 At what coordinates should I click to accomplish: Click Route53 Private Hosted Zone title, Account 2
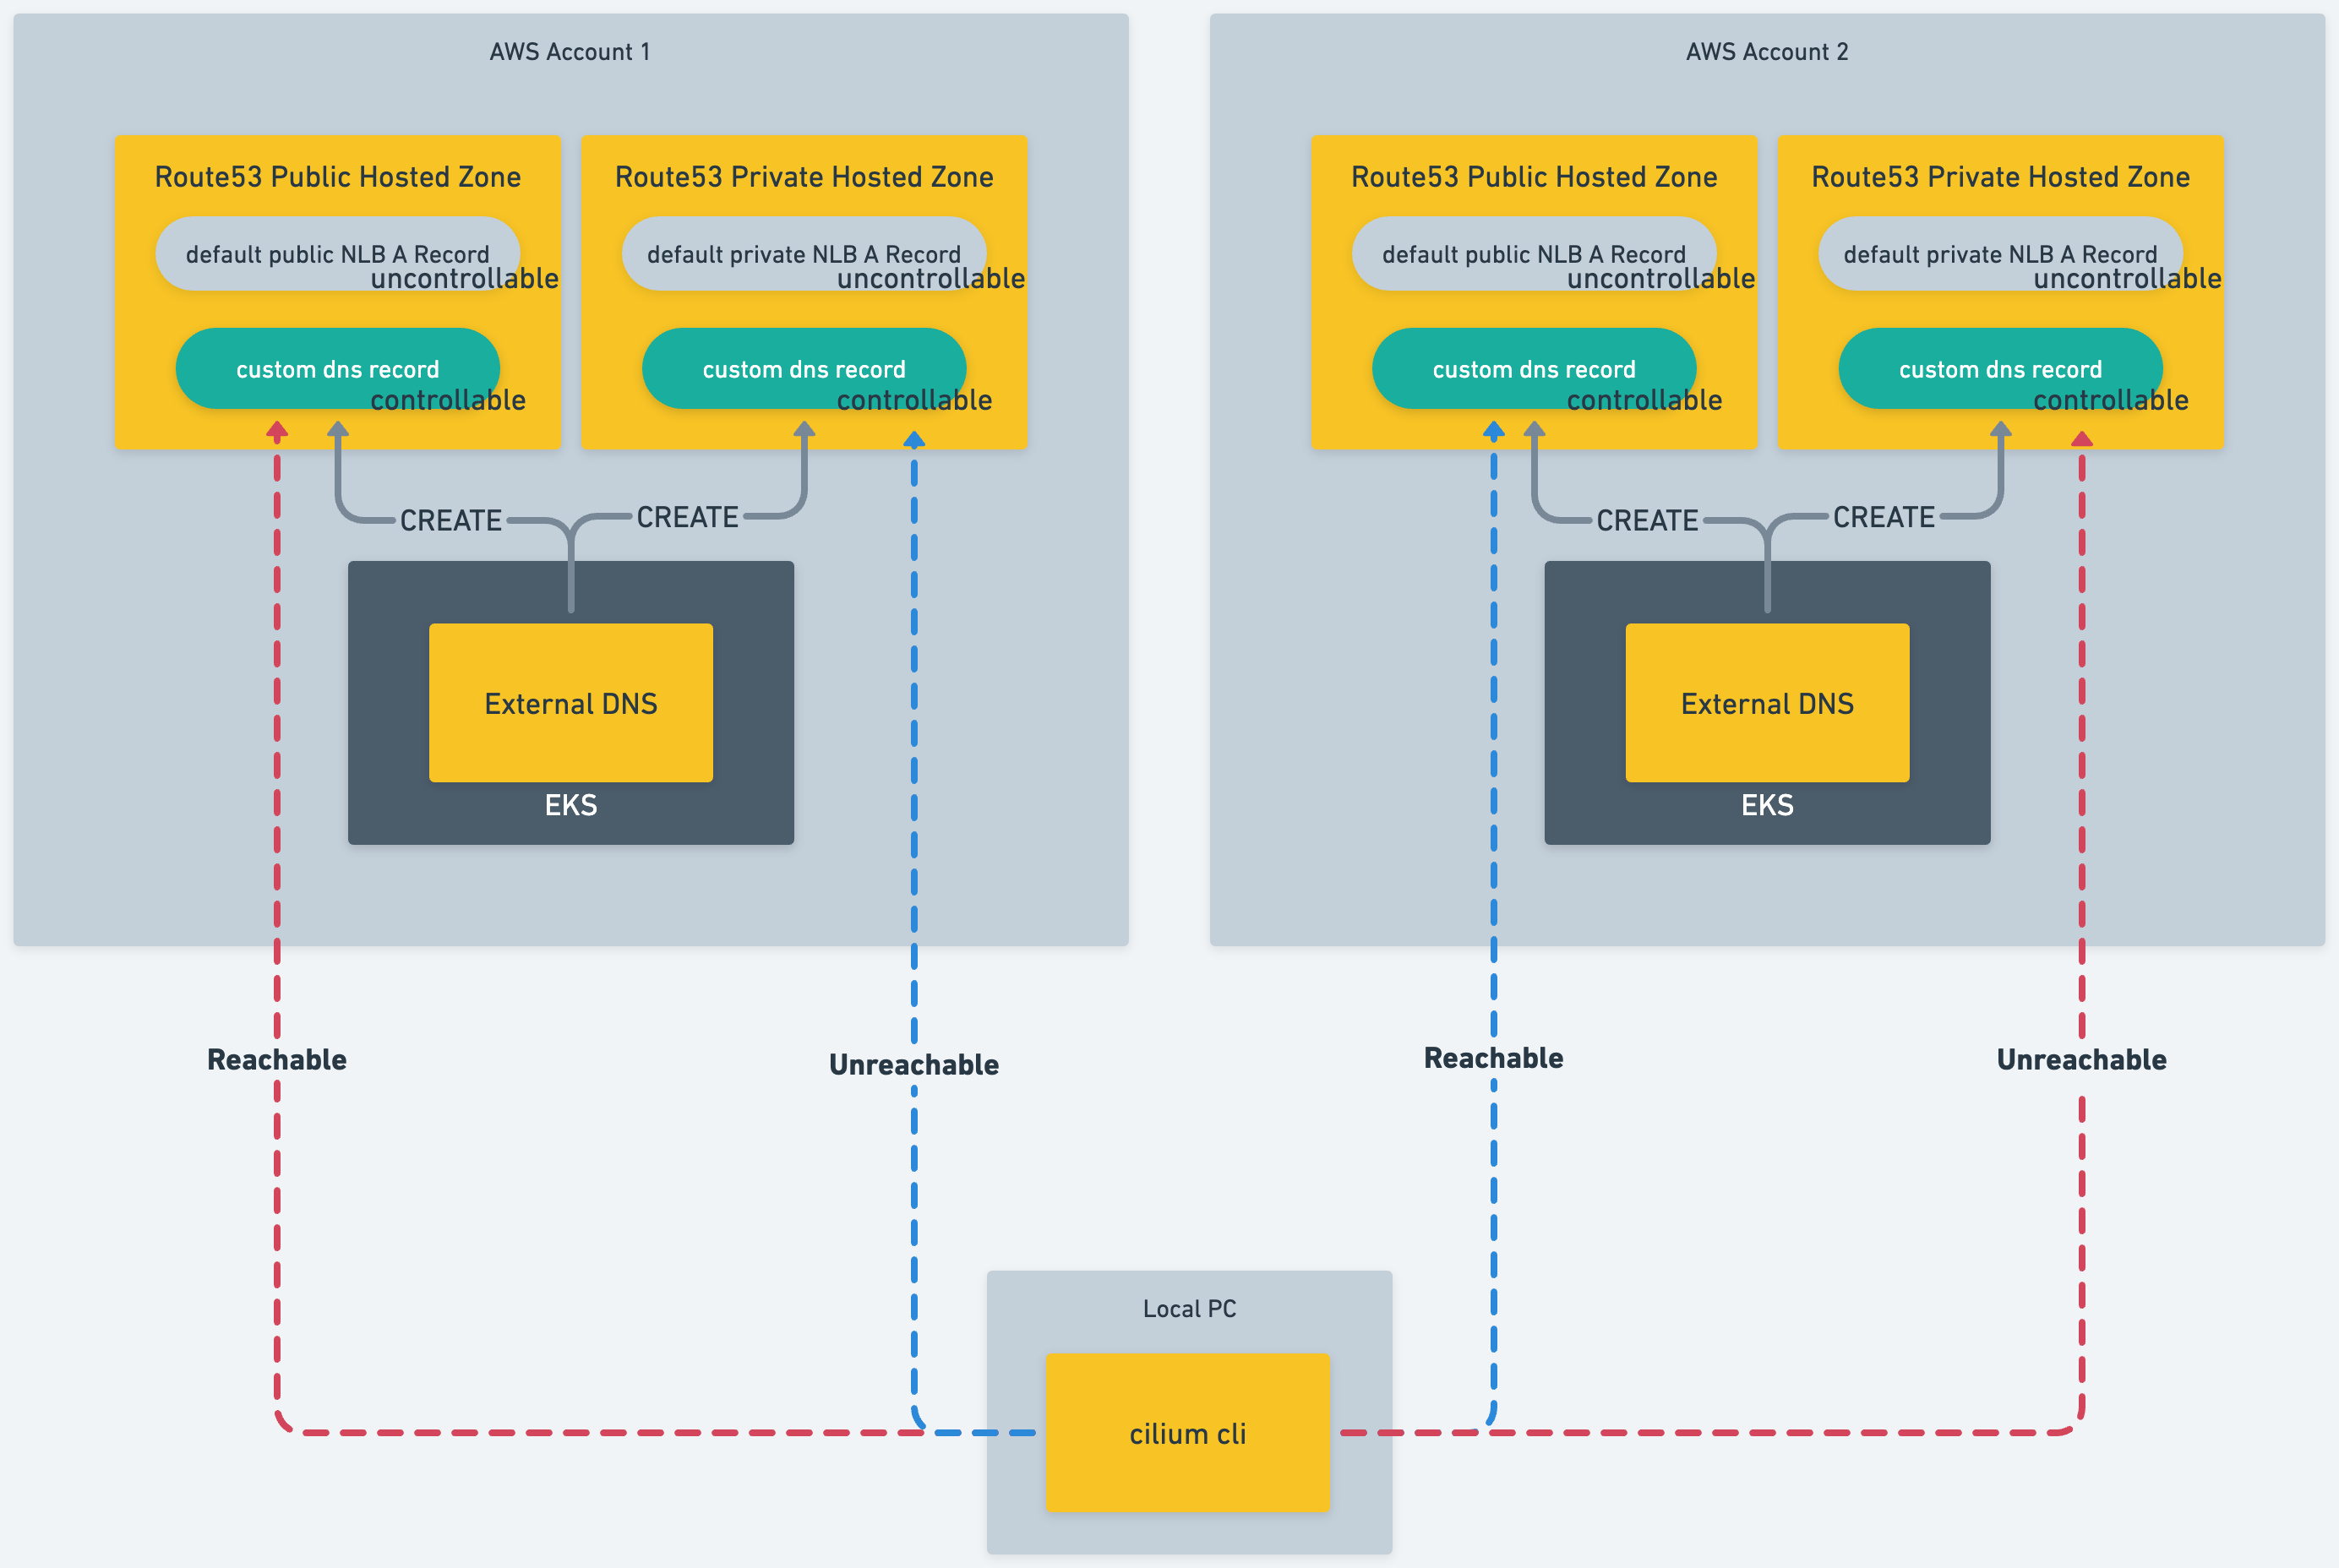[1999, 176]
